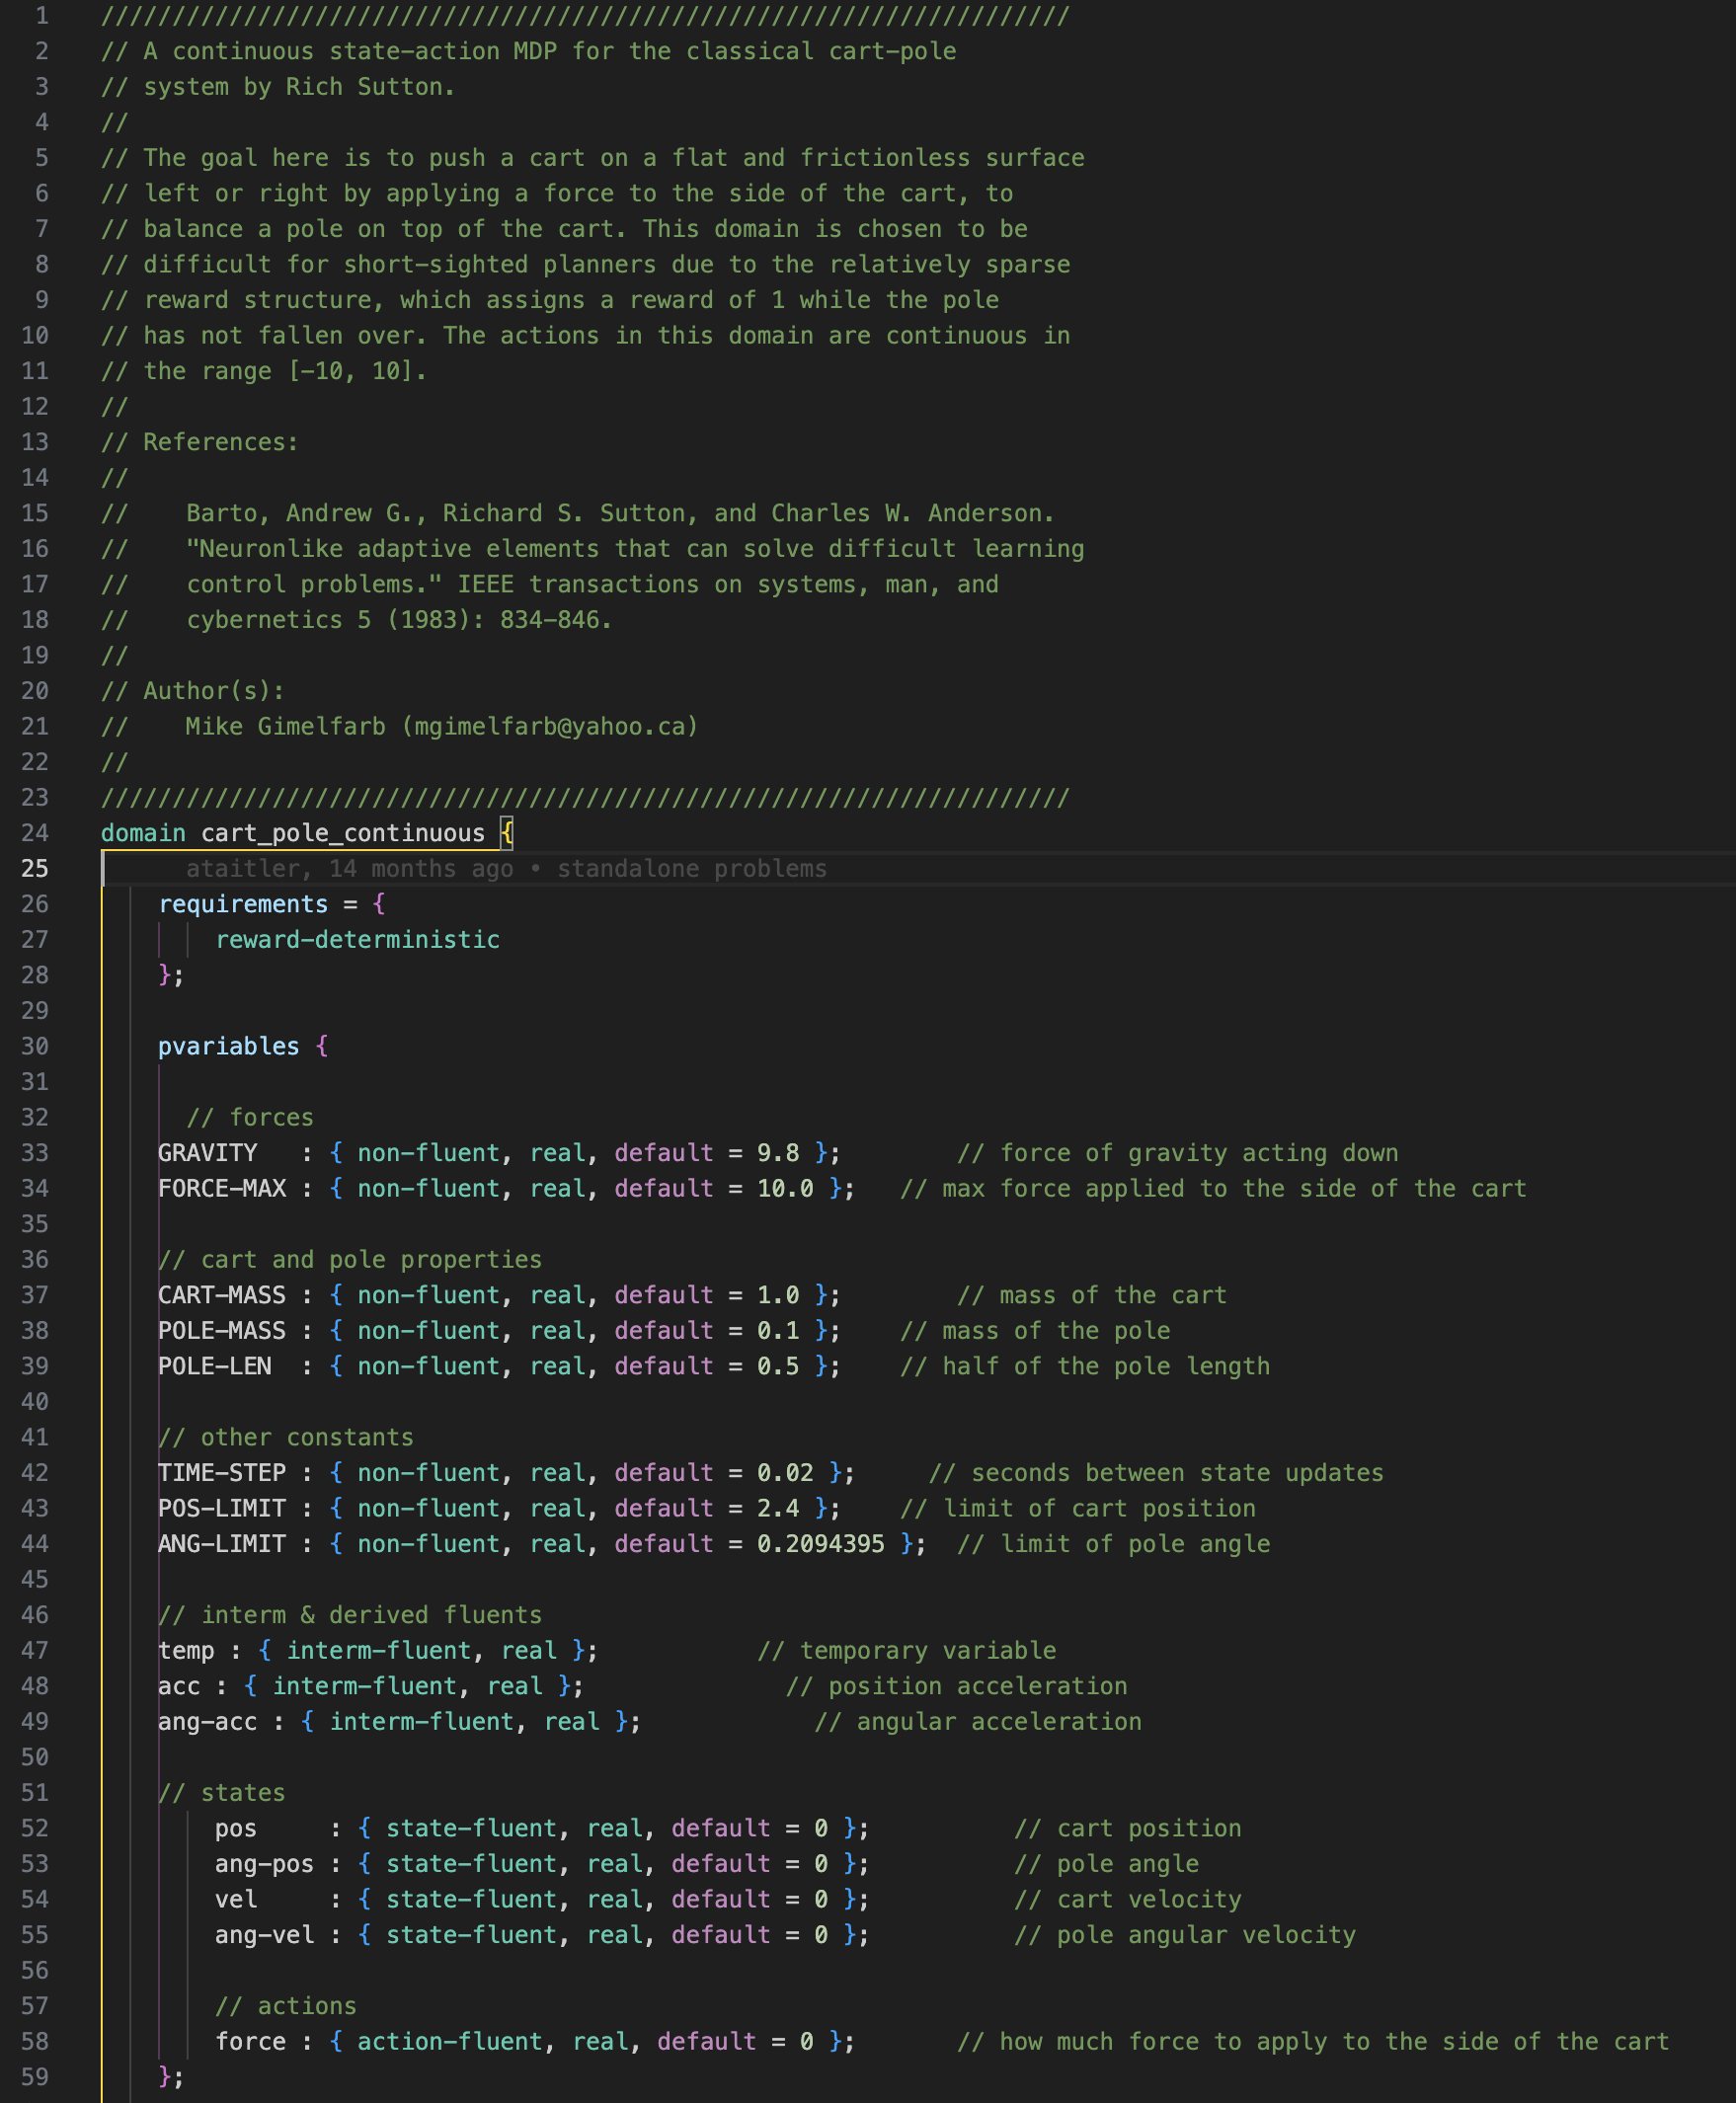
Task: Click the git blame annotation by ataitler
Action: 506,868
